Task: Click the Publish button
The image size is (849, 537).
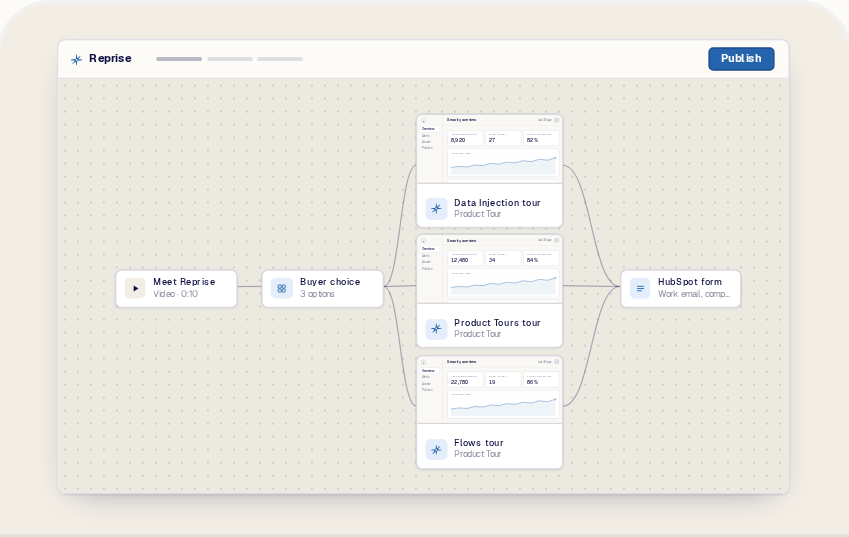Action: 741,58
